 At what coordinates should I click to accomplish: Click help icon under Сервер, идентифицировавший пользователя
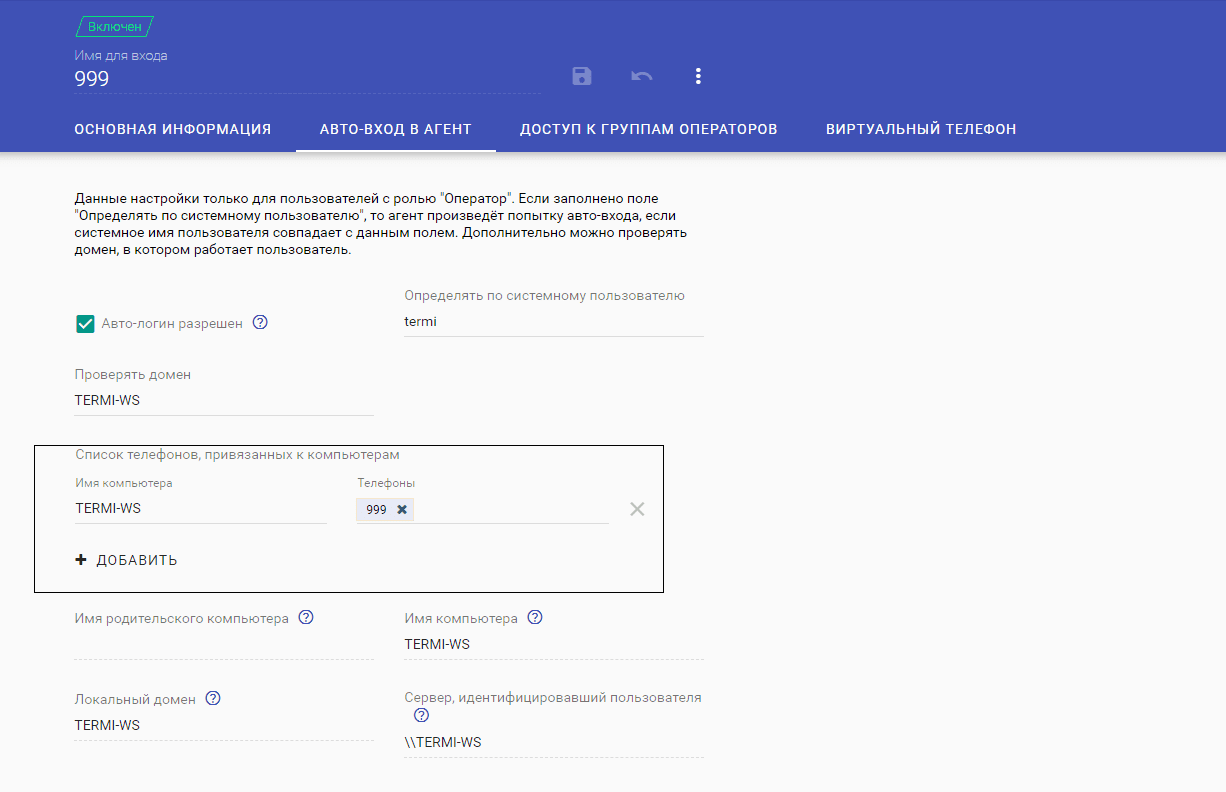coord(421,715)
